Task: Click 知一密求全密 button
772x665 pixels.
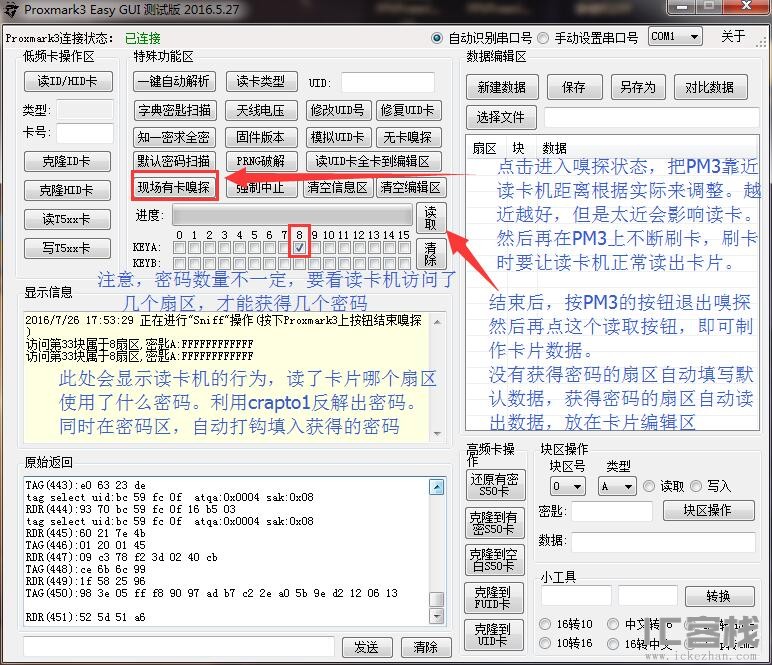Action: click(174, 137)
